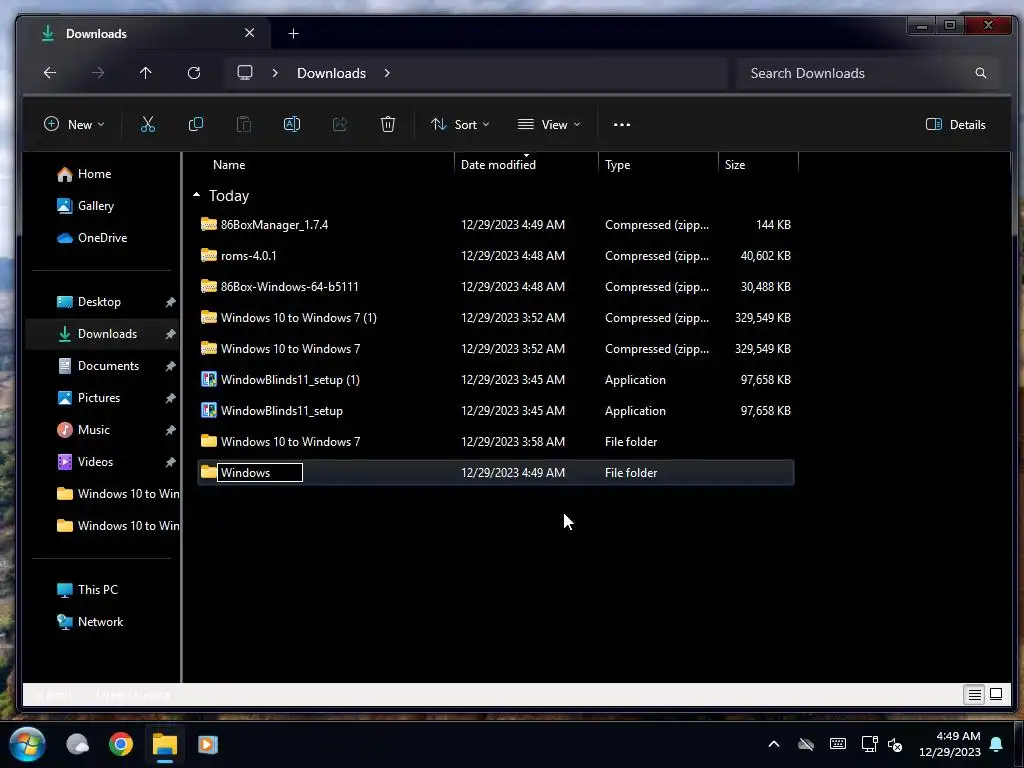
Task: Open media player taskbar icon
Action: [208, 744]
